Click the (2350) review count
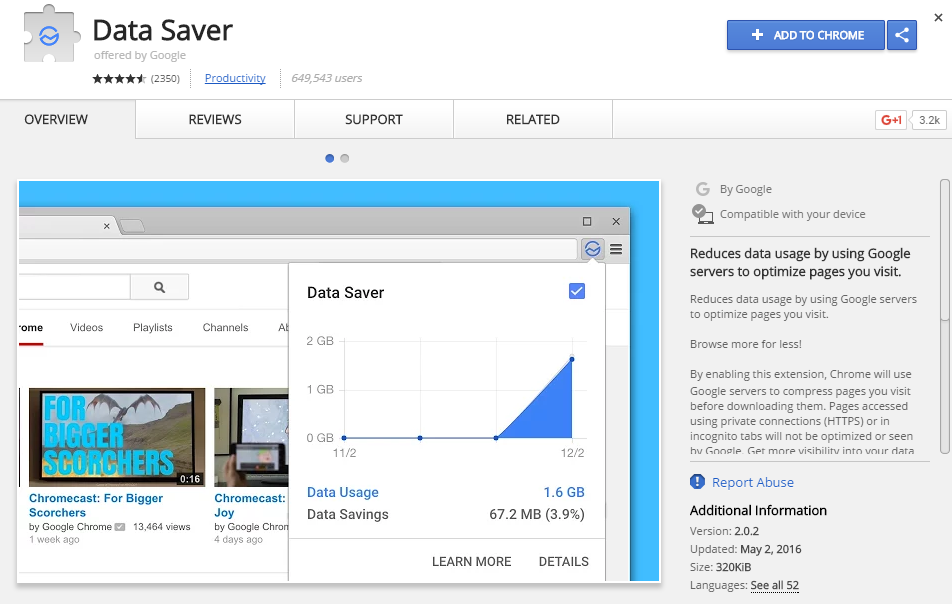This screenshot has width=952, height=604. [x=165, y=78]
